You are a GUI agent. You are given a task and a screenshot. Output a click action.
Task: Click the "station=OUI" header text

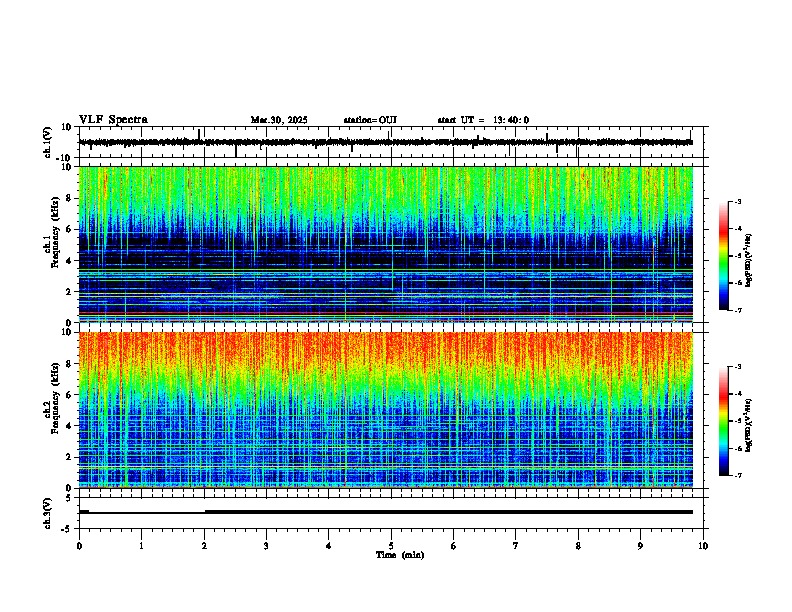(x=370, y=120)
